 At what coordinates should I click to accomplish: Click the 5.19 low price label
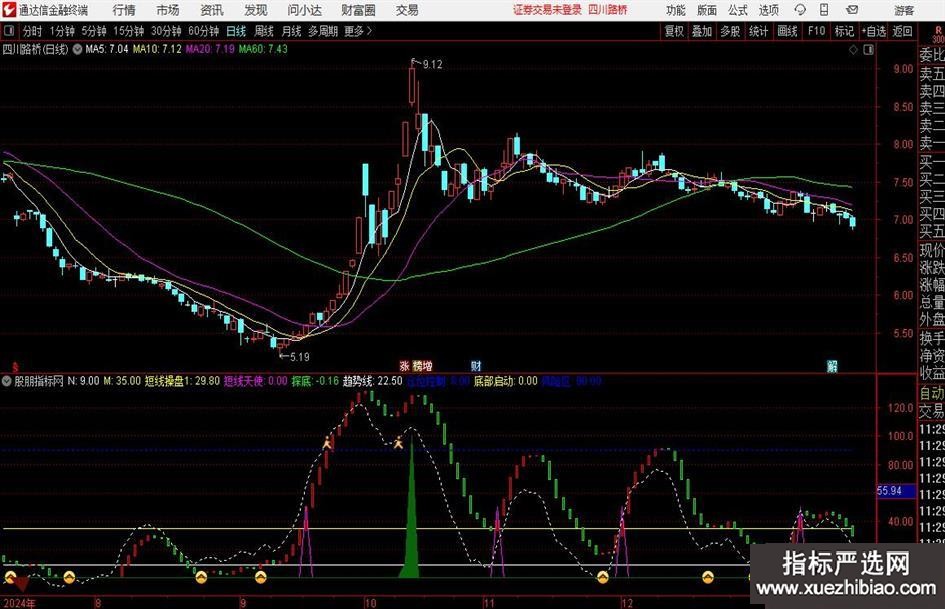pyautogui.click(x=300, y=357)
